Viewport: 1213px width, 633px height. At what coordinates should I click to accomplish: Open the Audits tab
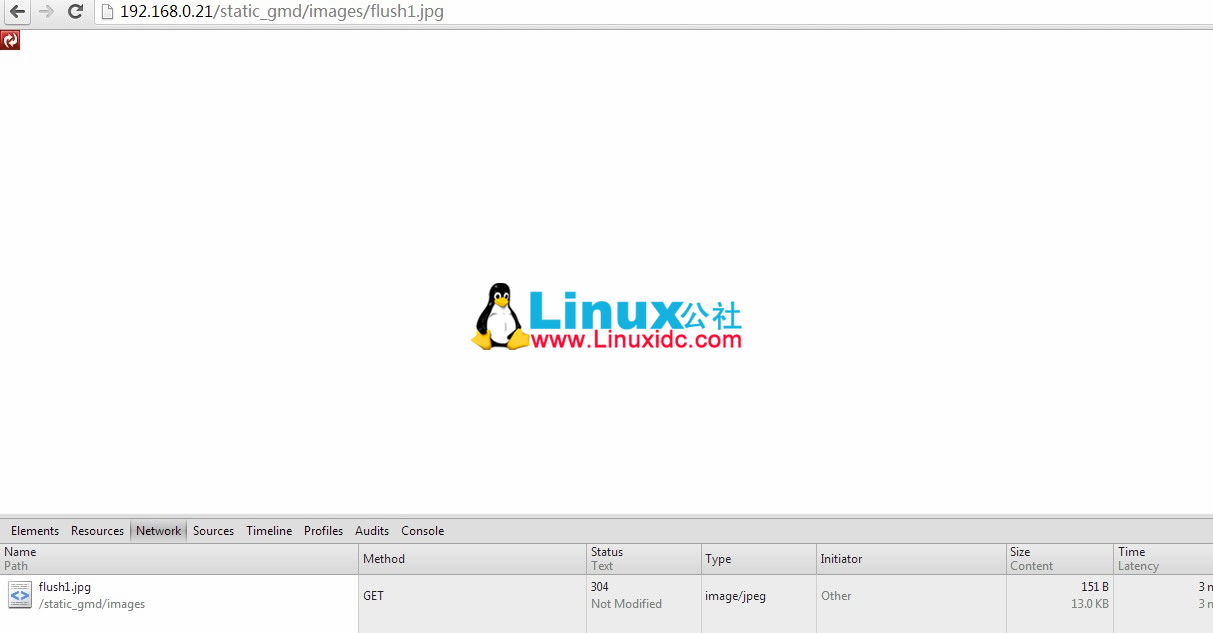tap(372, 531)
